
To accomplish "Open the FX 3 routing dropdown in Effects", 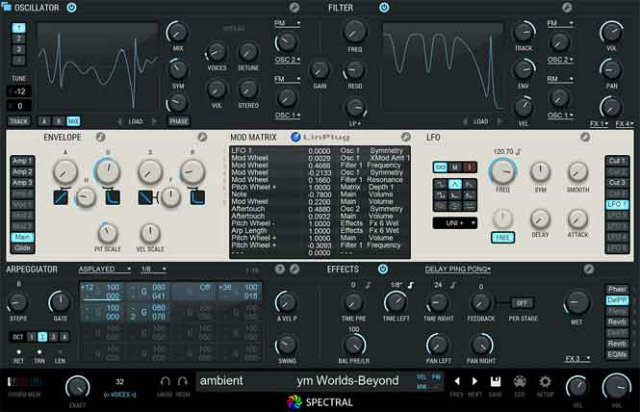I will pyautogui.click(x=578, y=359).
